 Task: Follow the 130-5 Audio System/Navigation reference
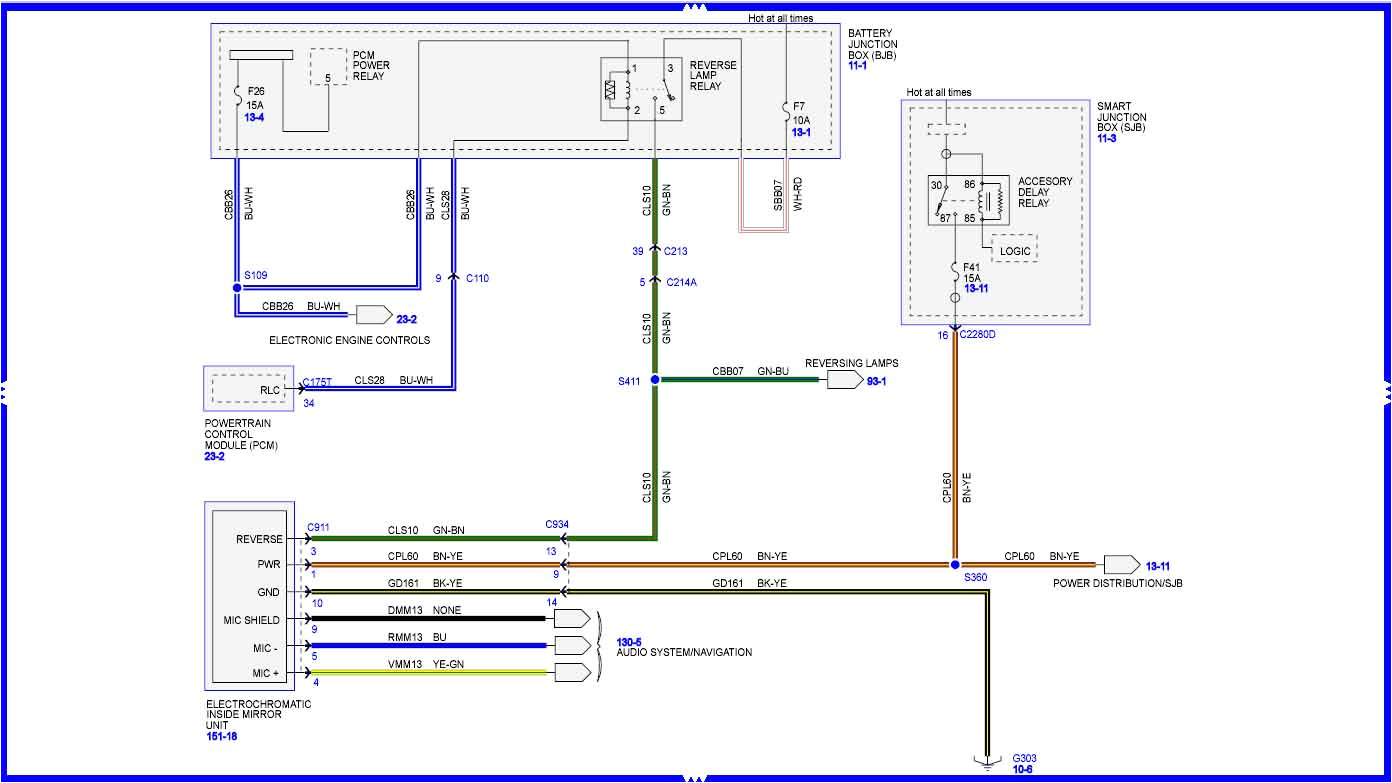pyautogui.click(x=629, y=641)
